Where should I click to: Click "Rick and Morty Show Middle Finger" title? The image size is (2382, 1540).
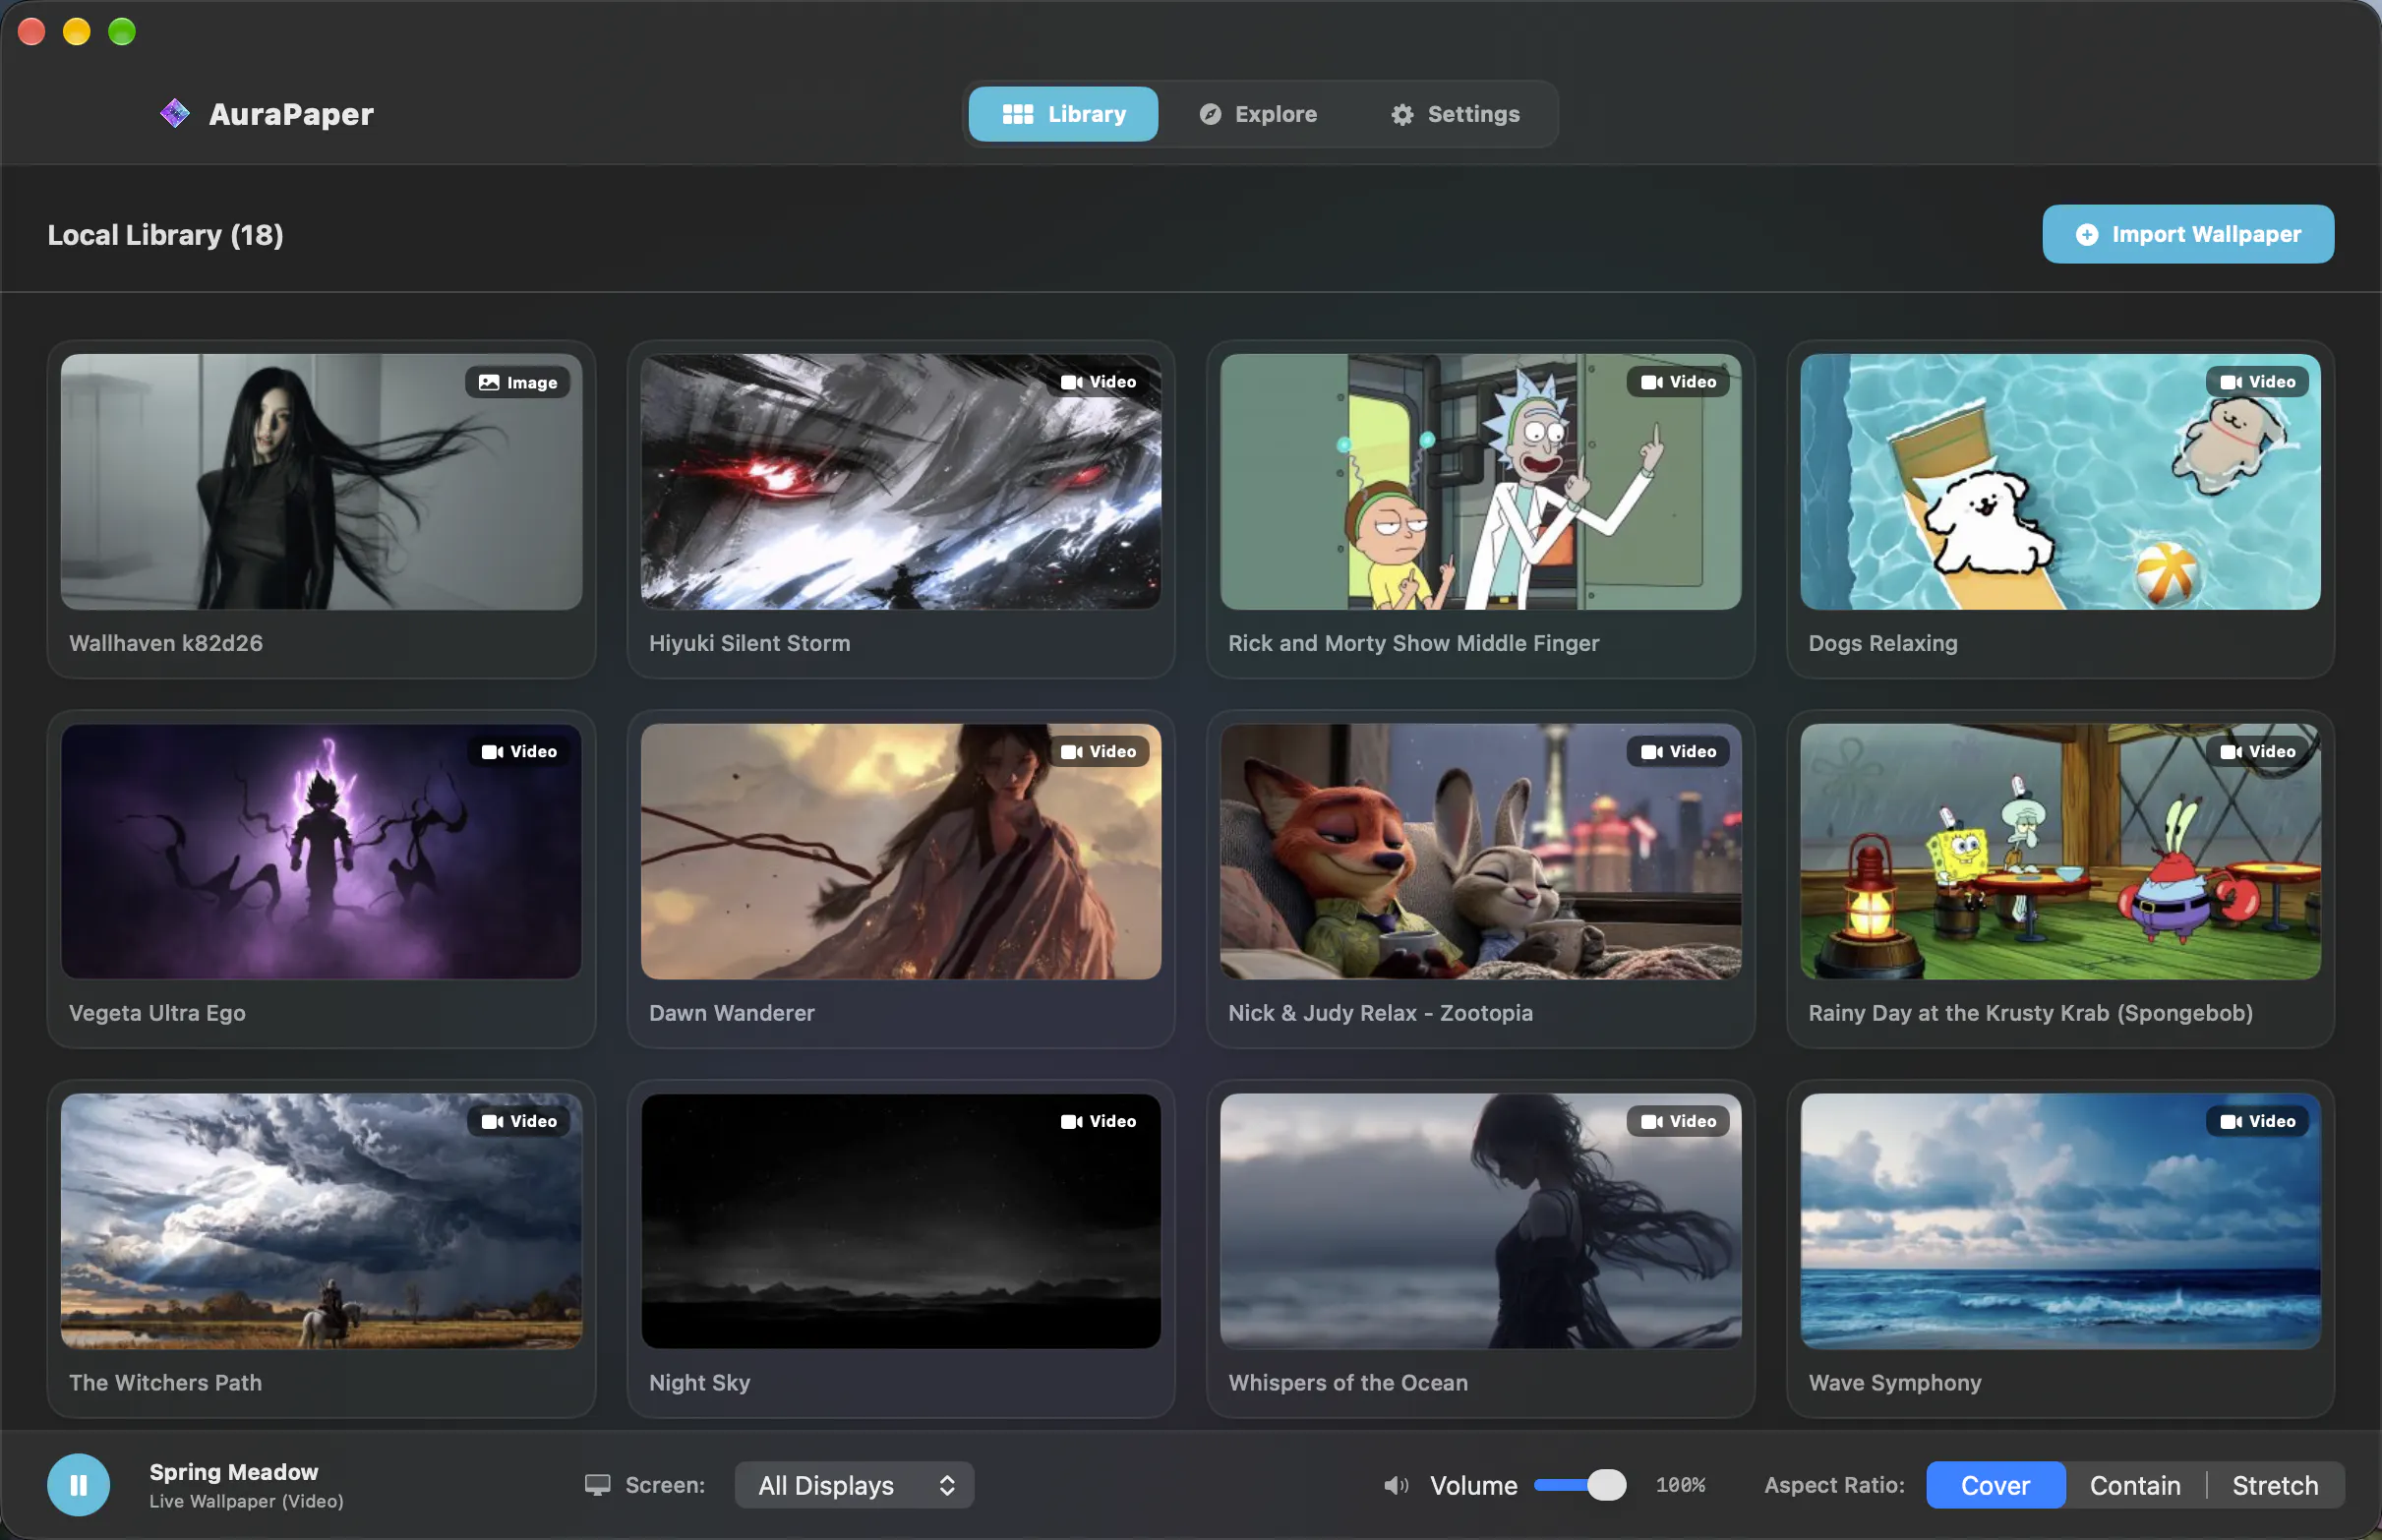pyautogui.click(x=1413, y=643)
